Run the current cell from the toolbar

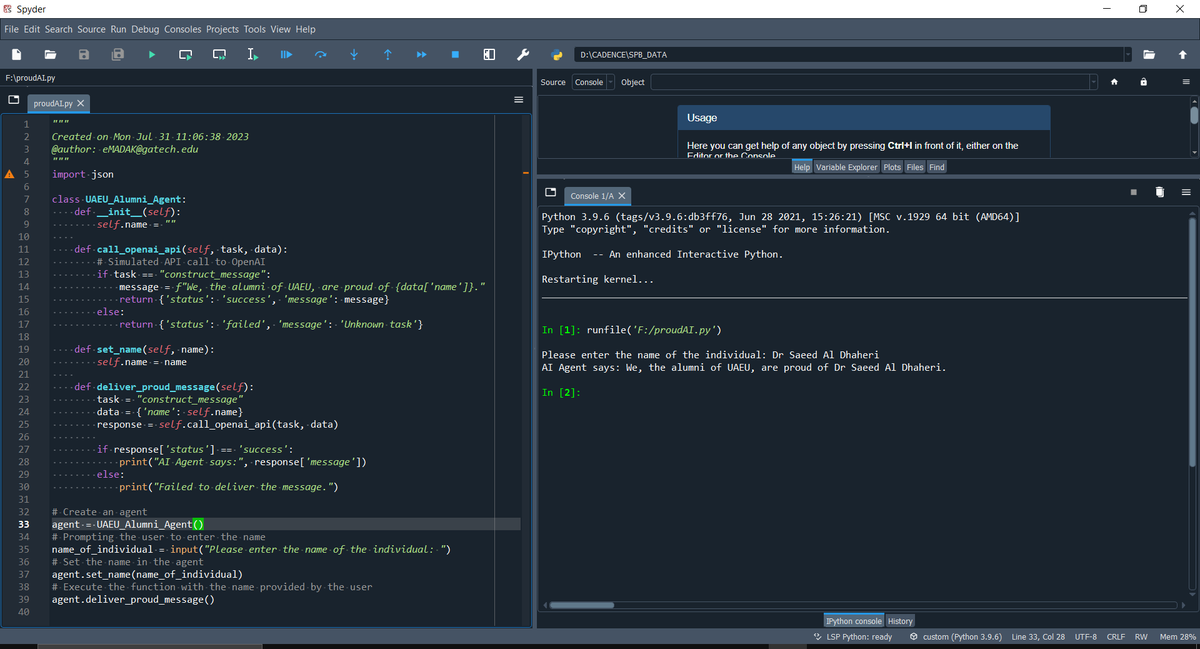(186, 55)
